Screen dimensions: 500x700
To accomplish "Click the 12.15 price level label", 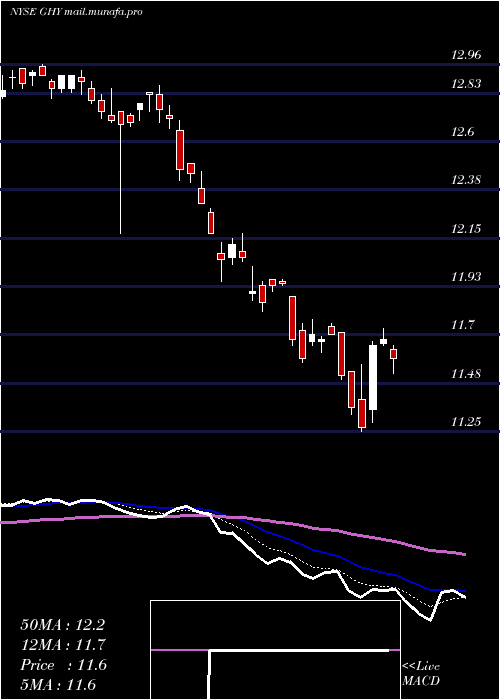I will (x=466, y=229).
